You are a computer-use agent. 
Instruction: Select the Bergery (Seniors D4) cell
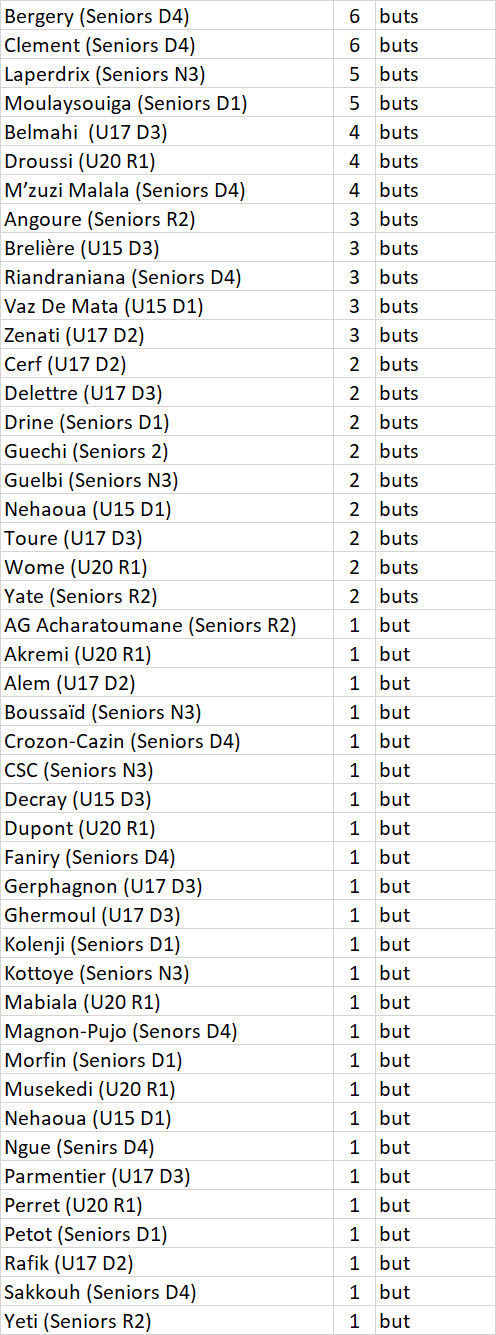click(x=167, y=16)
